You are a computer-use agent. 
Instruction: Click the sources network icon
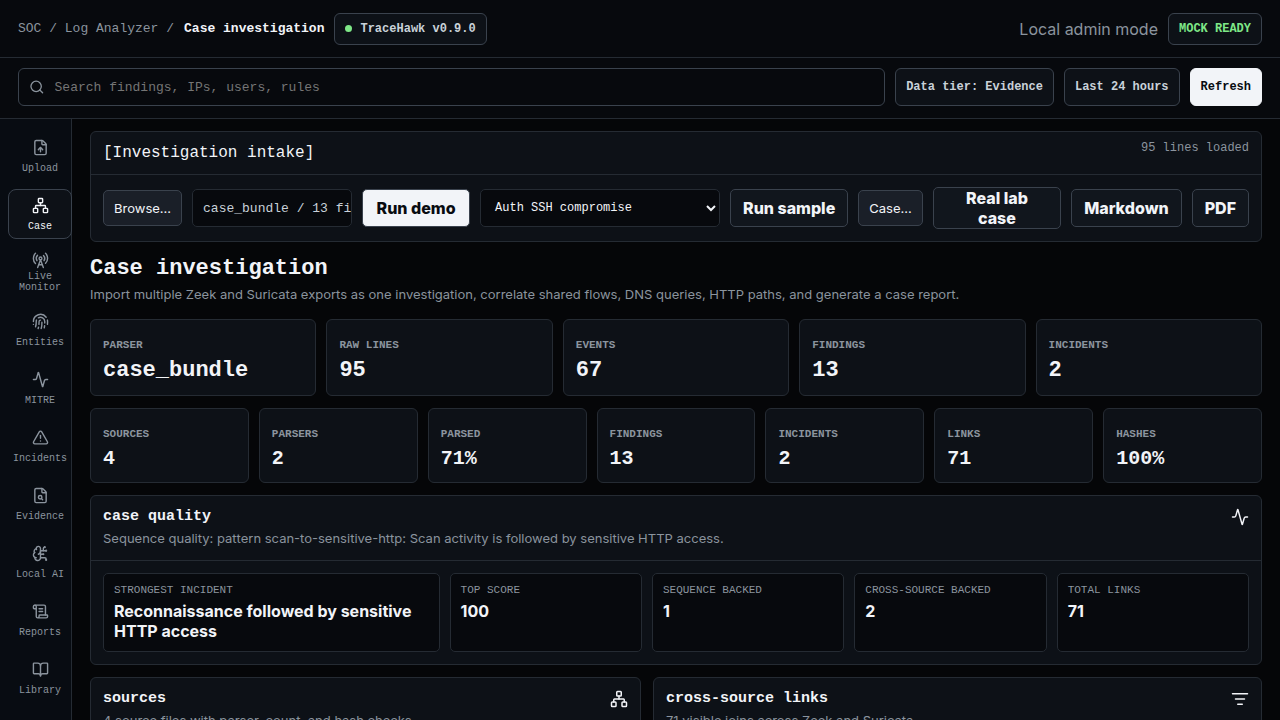click(619, 699)
